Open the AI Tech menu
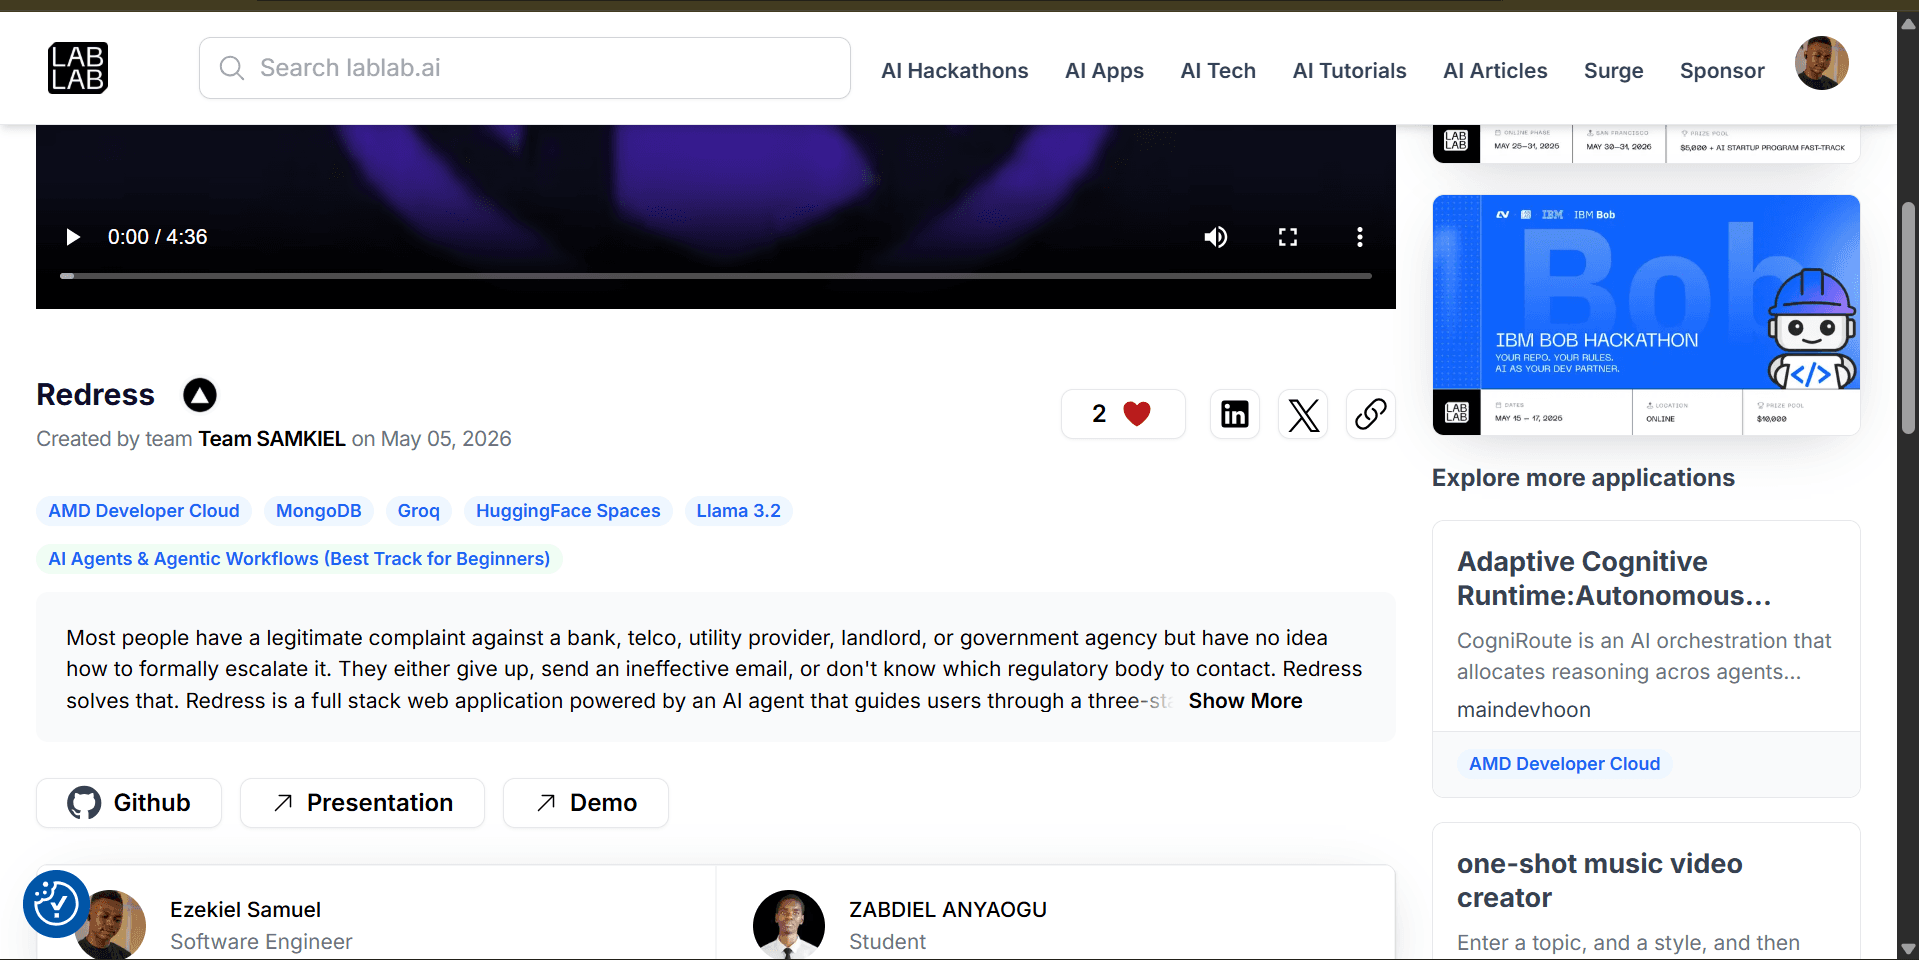 point(1218,71)
